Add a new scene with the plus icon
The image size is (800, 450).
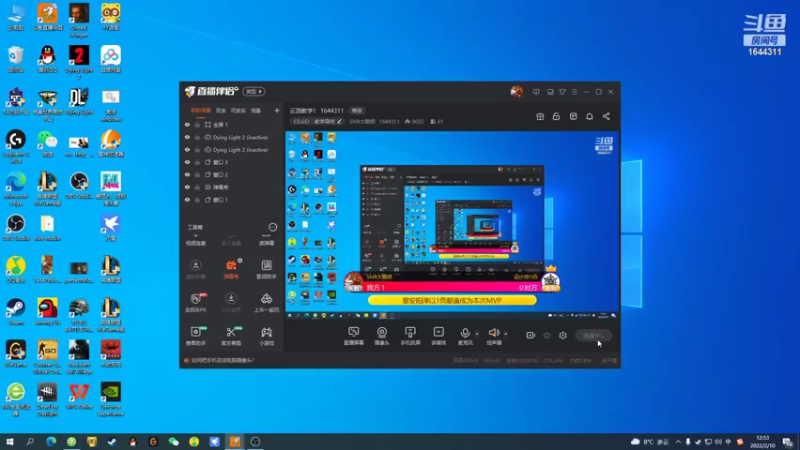point(277,110)
